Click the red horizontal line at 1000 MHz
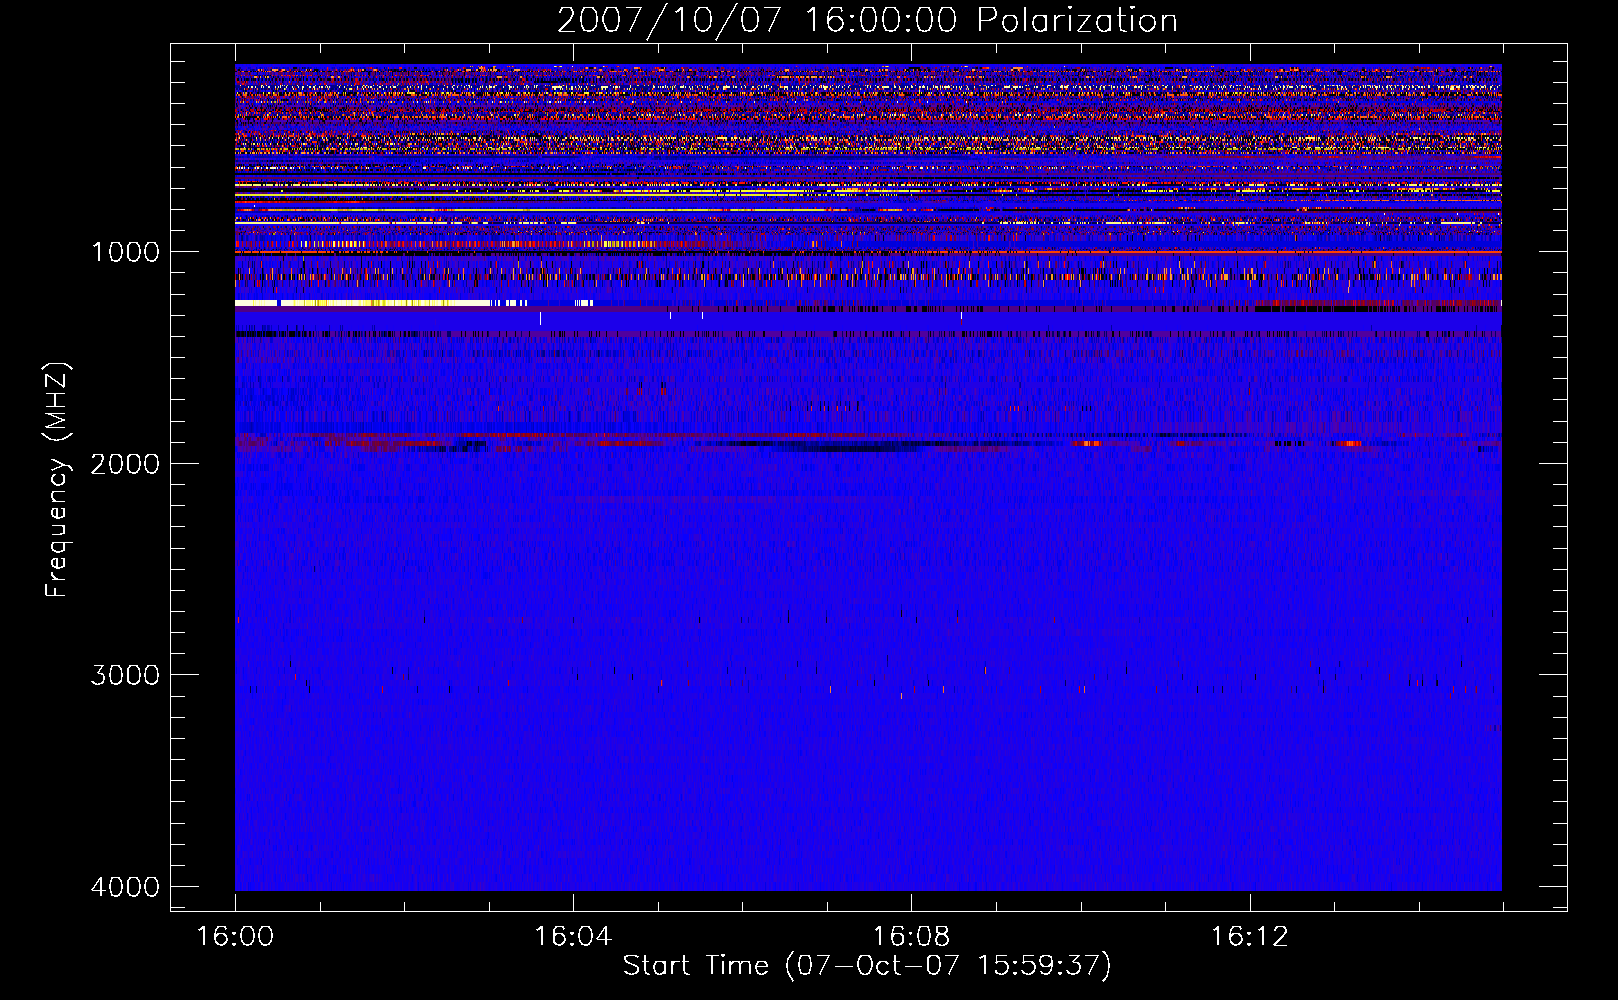 pyautogui.click(x=868, y=252)
